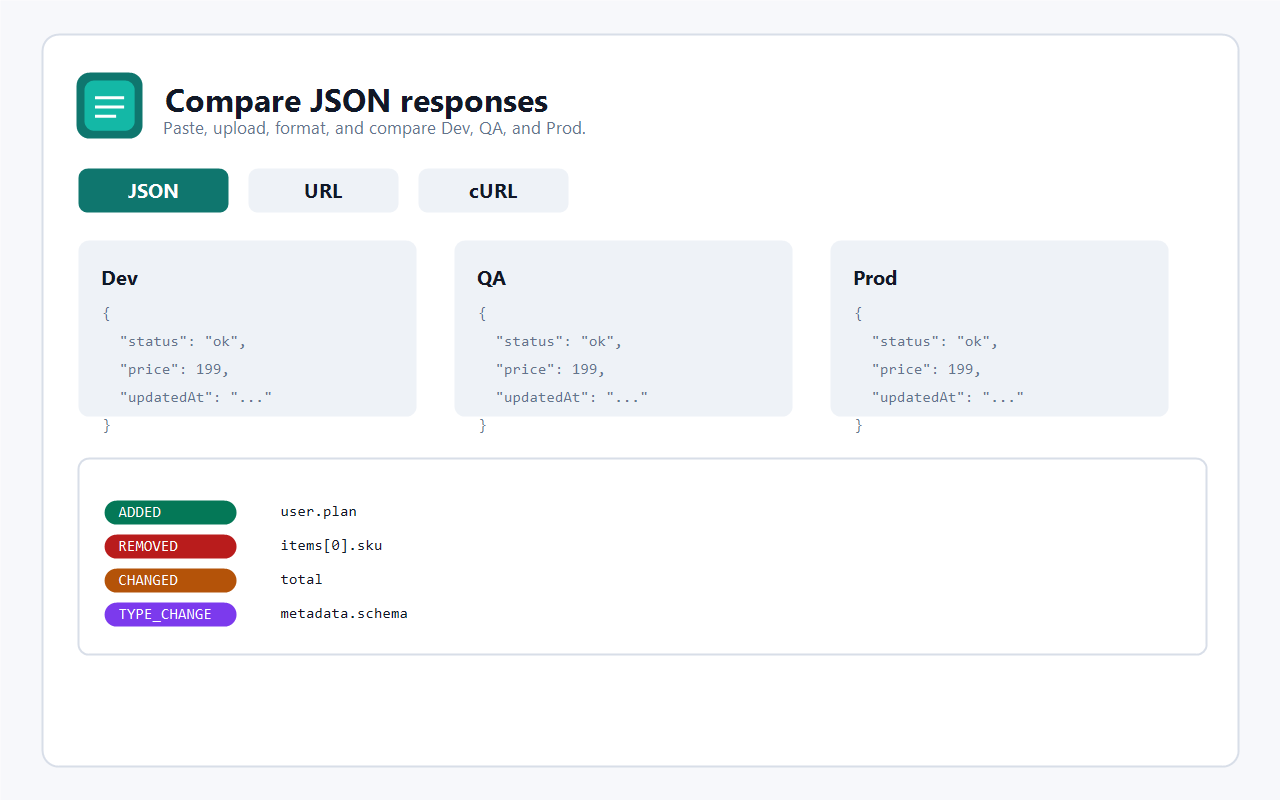This screenshot has width=1280, height=800.
Task: Click the CHANGED diff badge
Action: coord(170,580)
